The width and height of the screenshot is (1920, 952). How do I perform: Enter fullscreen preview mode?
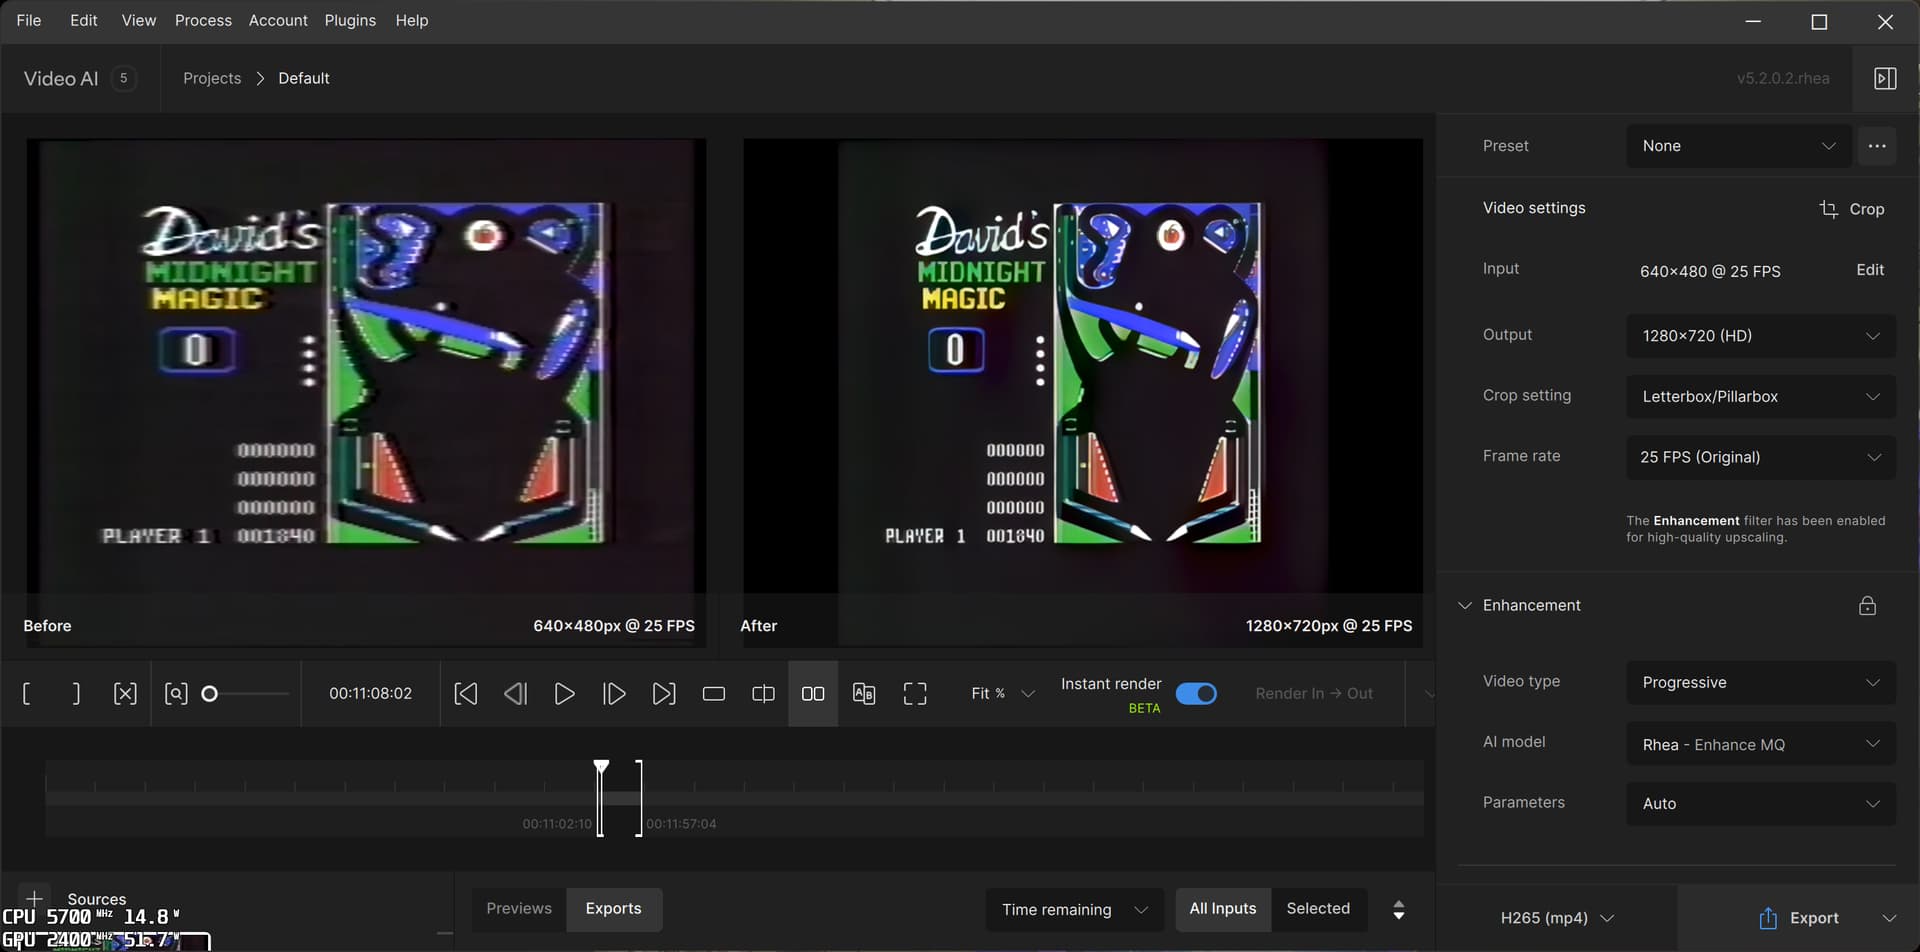point(915,692)
